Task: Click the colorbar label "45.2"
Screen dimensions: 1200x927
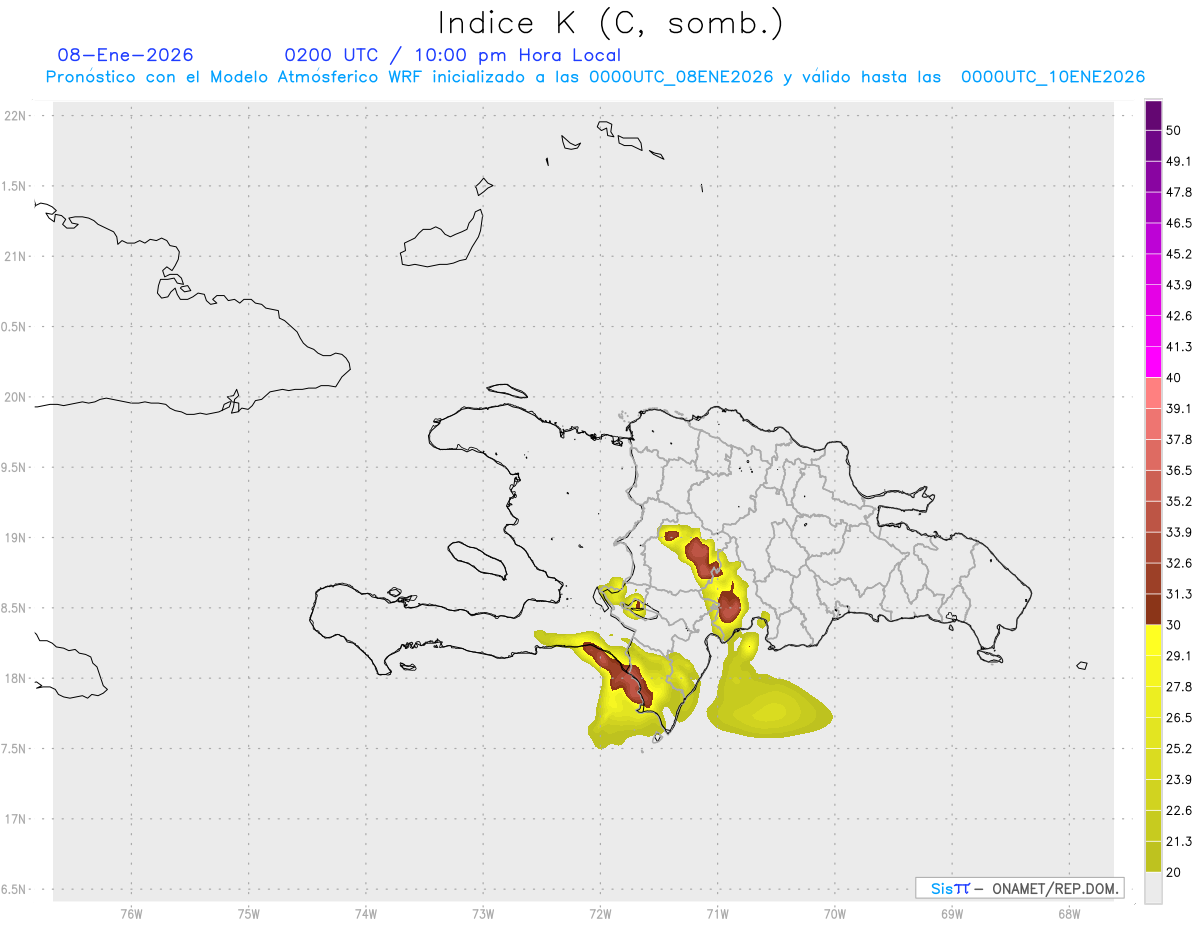Action: 1179,254
